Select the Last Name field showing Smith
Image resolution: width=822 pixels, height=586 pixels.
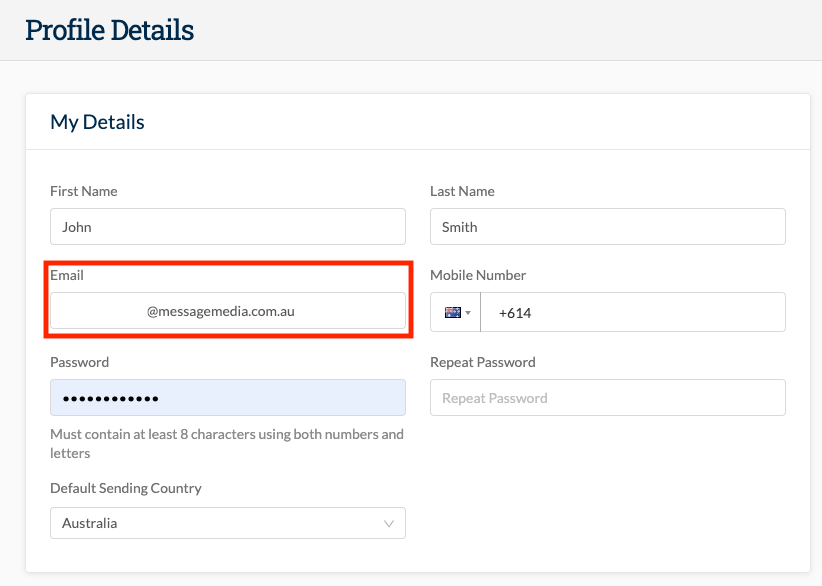(608, 226)
